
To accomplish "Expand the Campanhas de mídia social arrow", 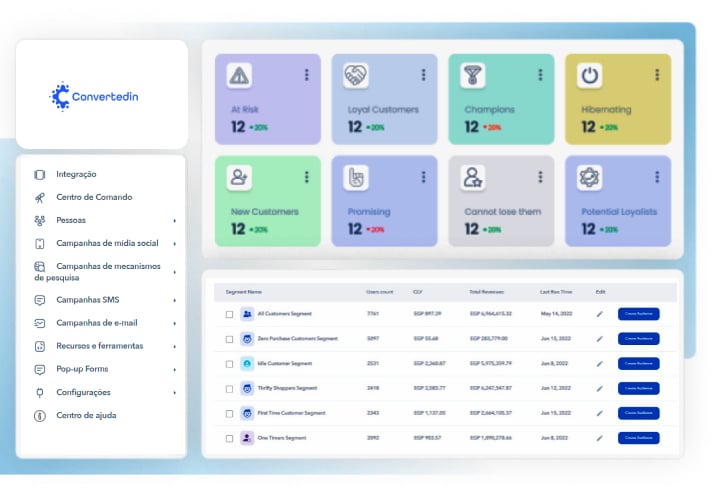I will [175, 243].
